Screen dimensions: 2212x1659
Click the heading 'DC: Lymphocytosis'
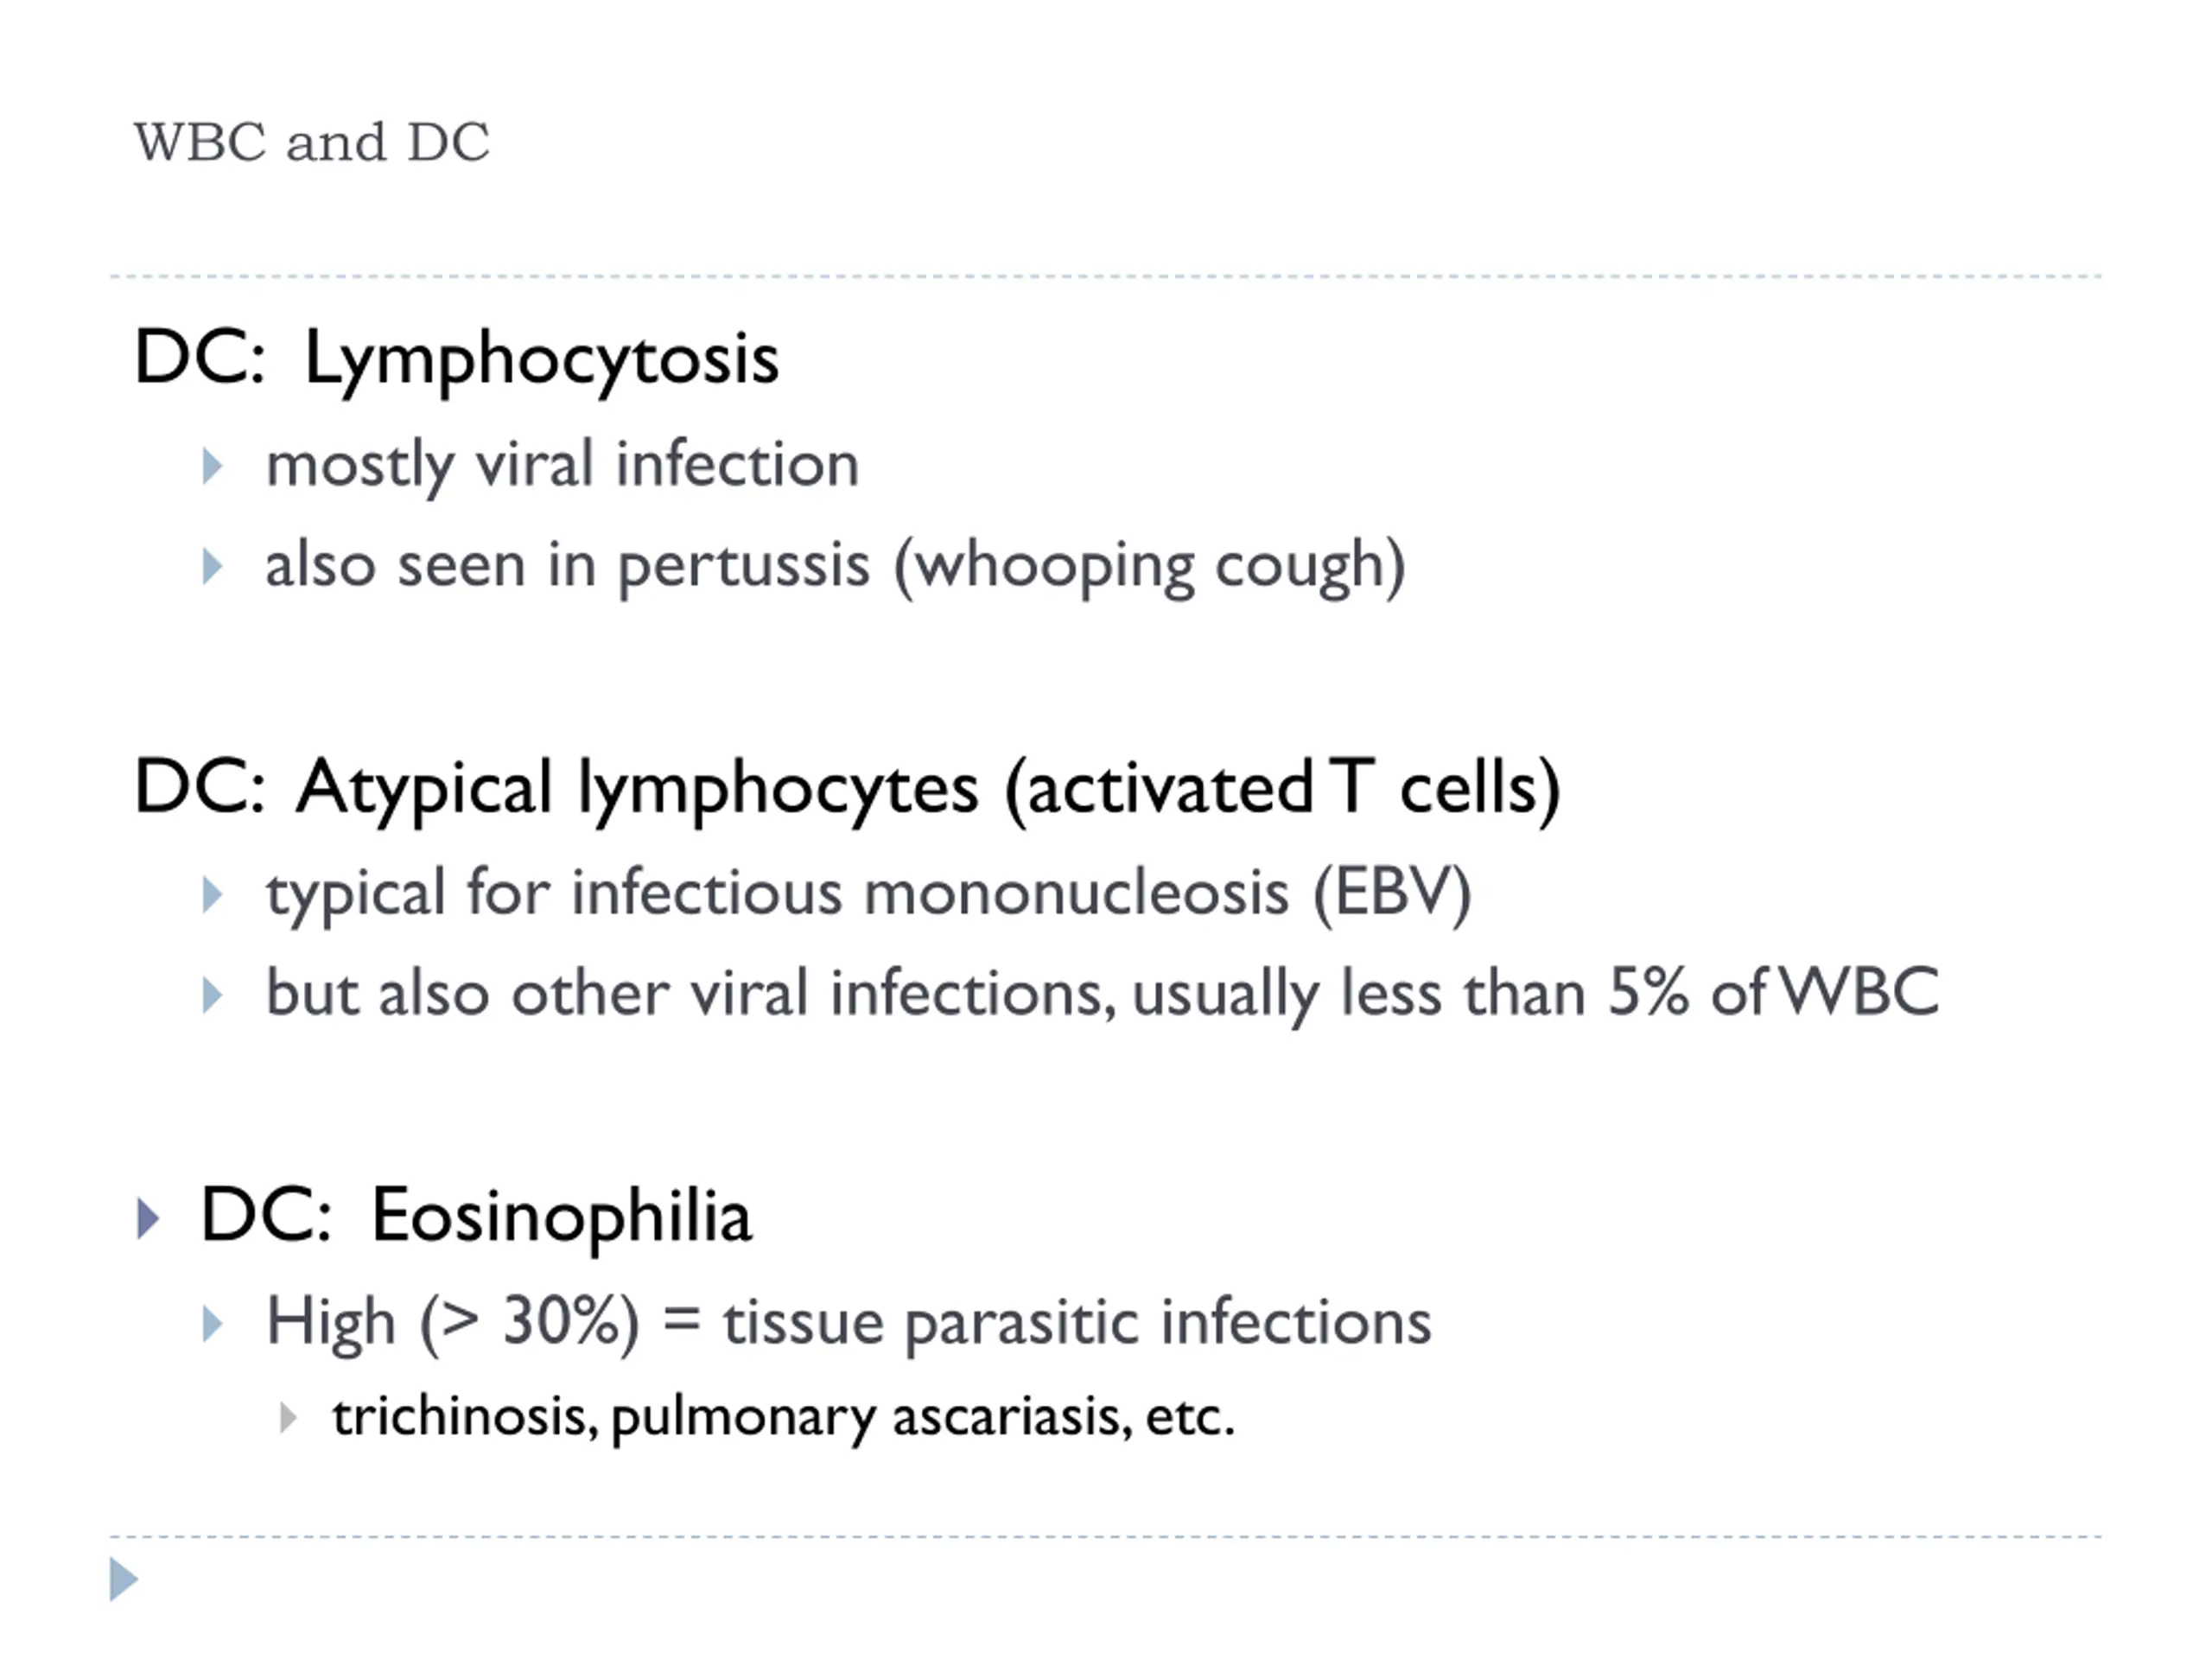coord(456,359)
